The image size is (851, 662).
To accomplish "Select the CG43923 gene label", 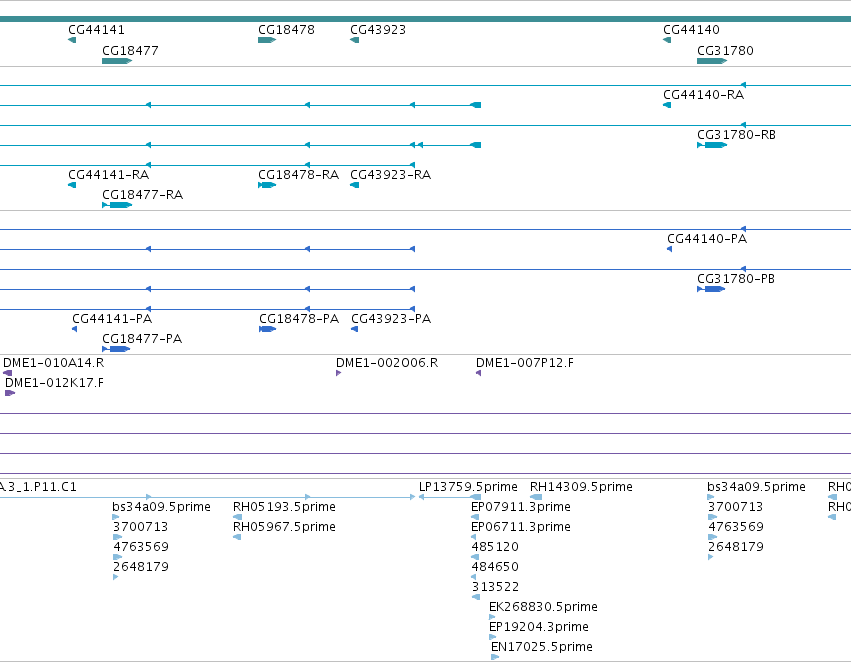I will (x=378, y=30).
